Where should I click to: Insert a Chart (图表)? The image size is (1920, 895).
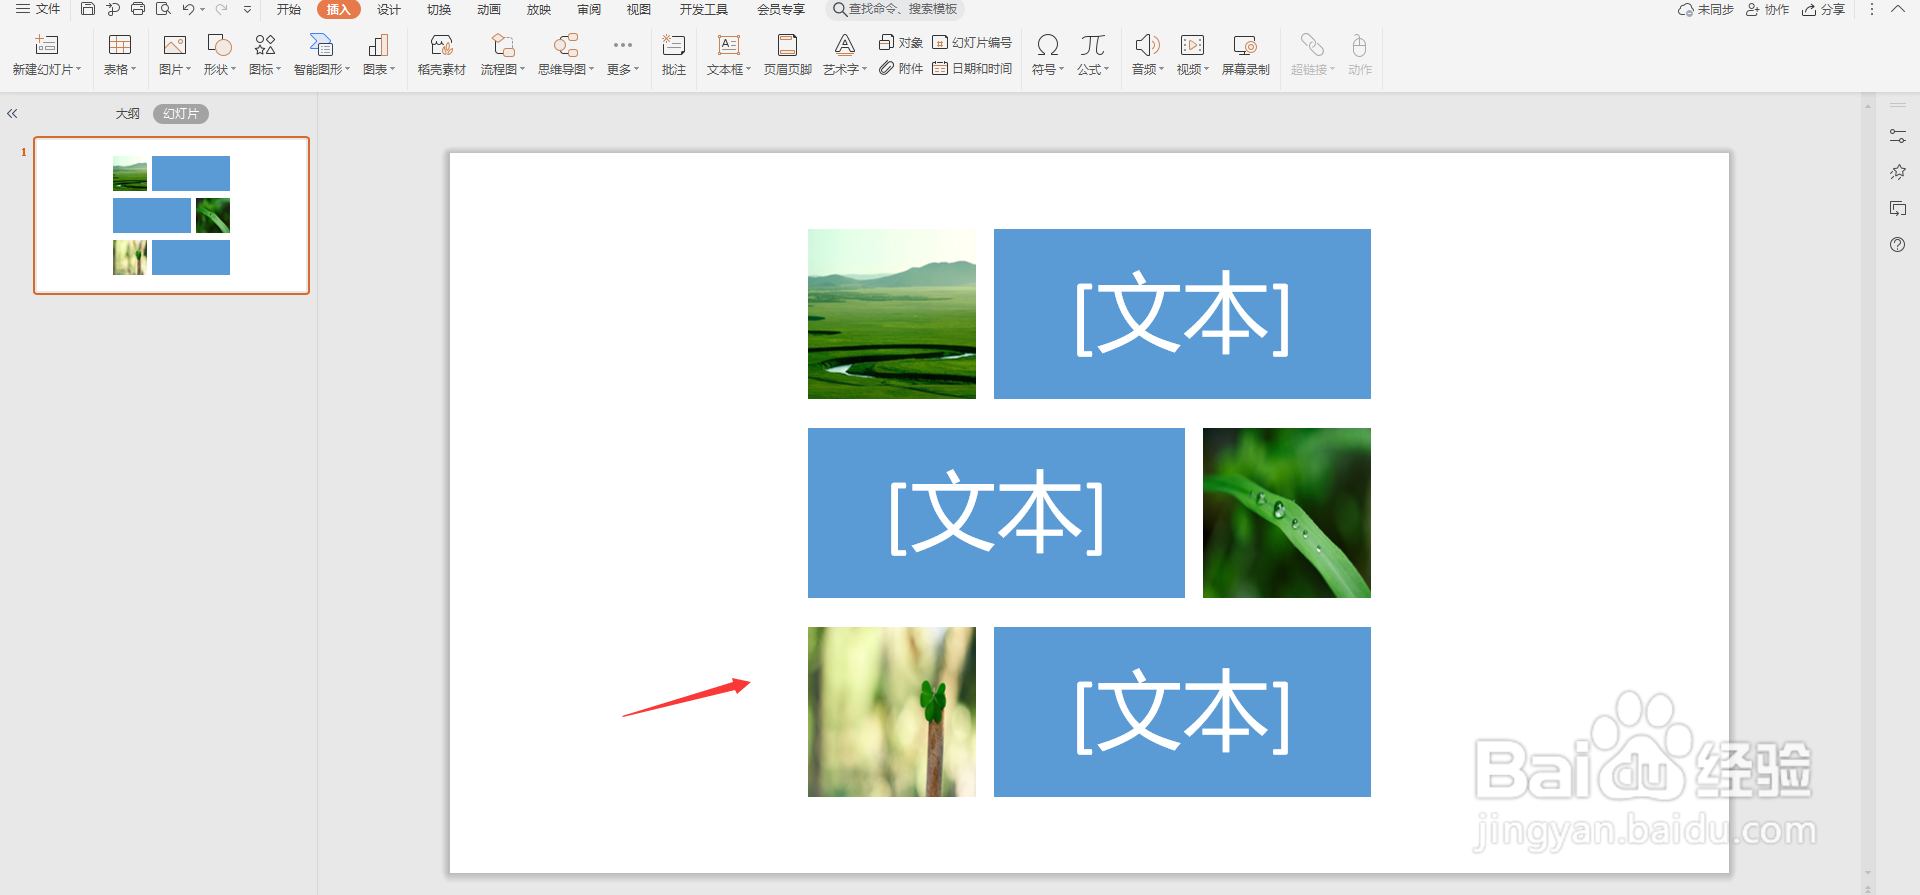[x=378, y=45]
